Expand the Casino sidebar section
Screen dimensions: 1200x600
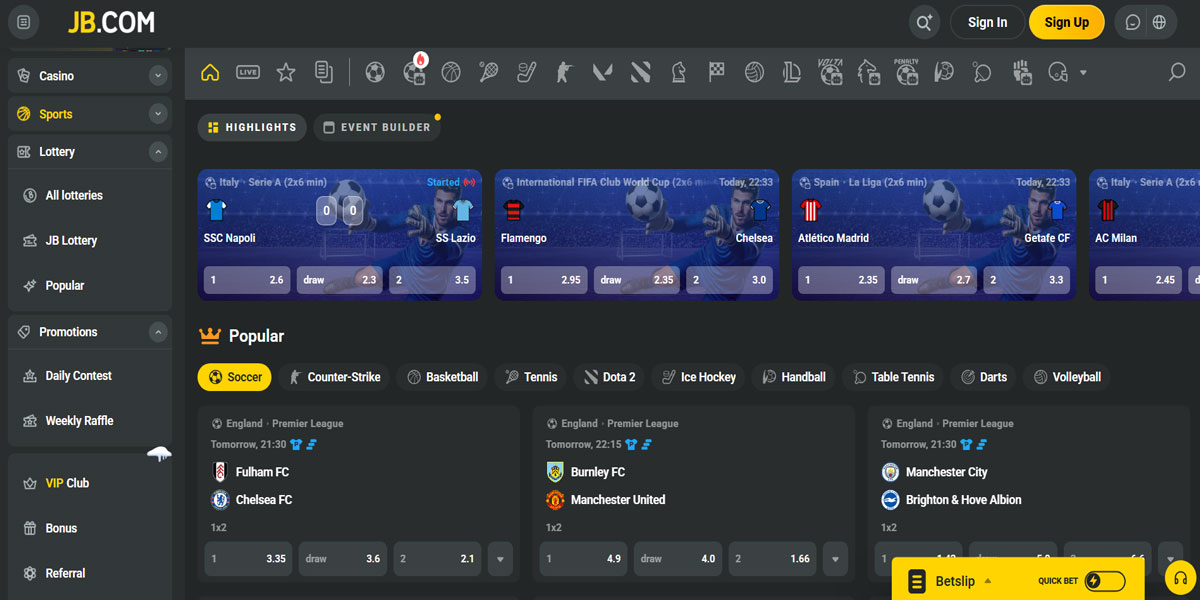point(157,76)
